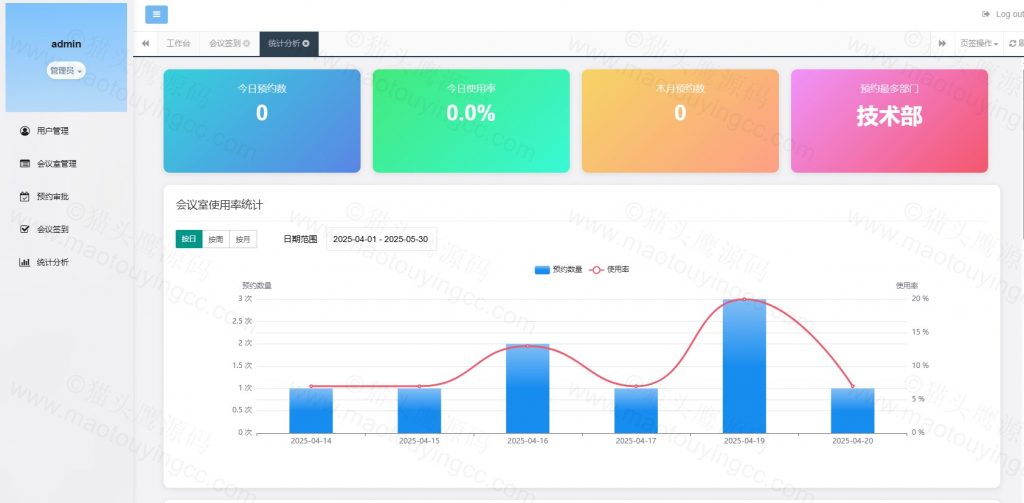Screen dimensions: 1024x503
Task: Select 按月 monthly view
Action: point(243,239)
